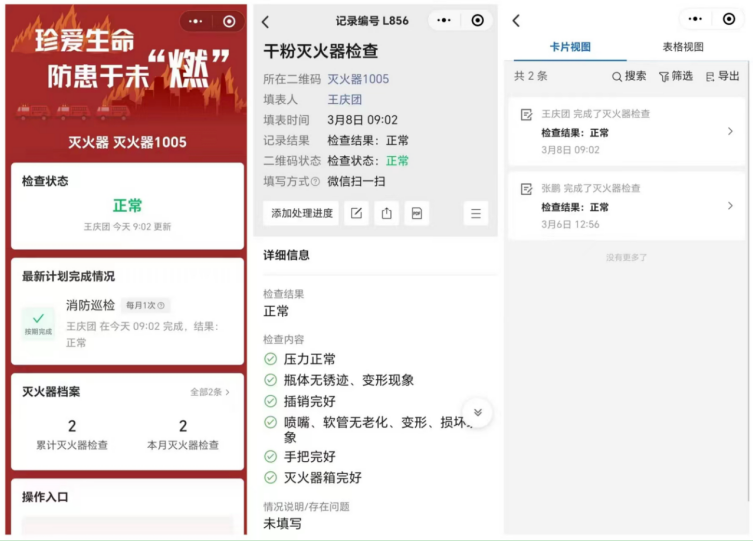This screenshot has height=541, width=753.
Task: Switch to 表格视图 tab
Action: point(682,47)
